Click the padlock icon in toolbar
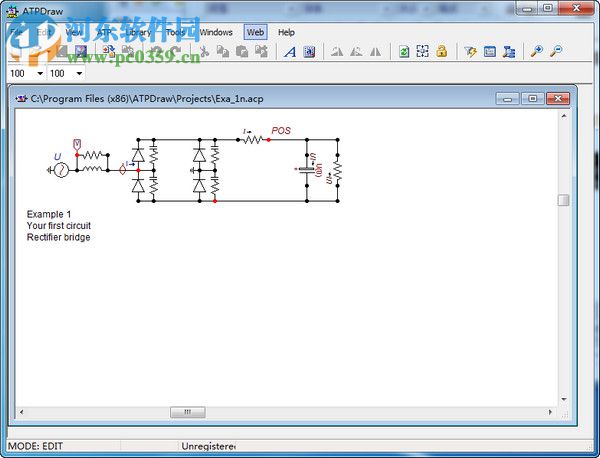 tap(441, 52)
